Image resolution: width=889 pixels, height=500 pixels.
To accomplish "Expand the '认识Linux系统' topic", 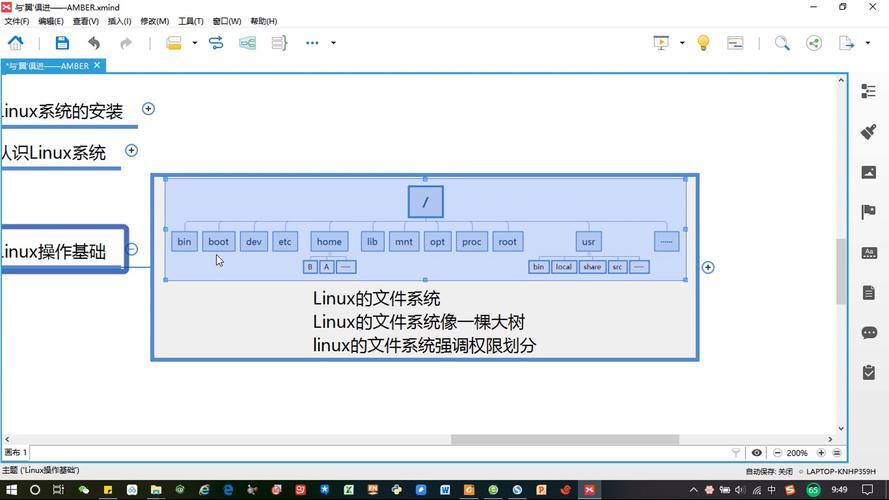I will [132, 150].
